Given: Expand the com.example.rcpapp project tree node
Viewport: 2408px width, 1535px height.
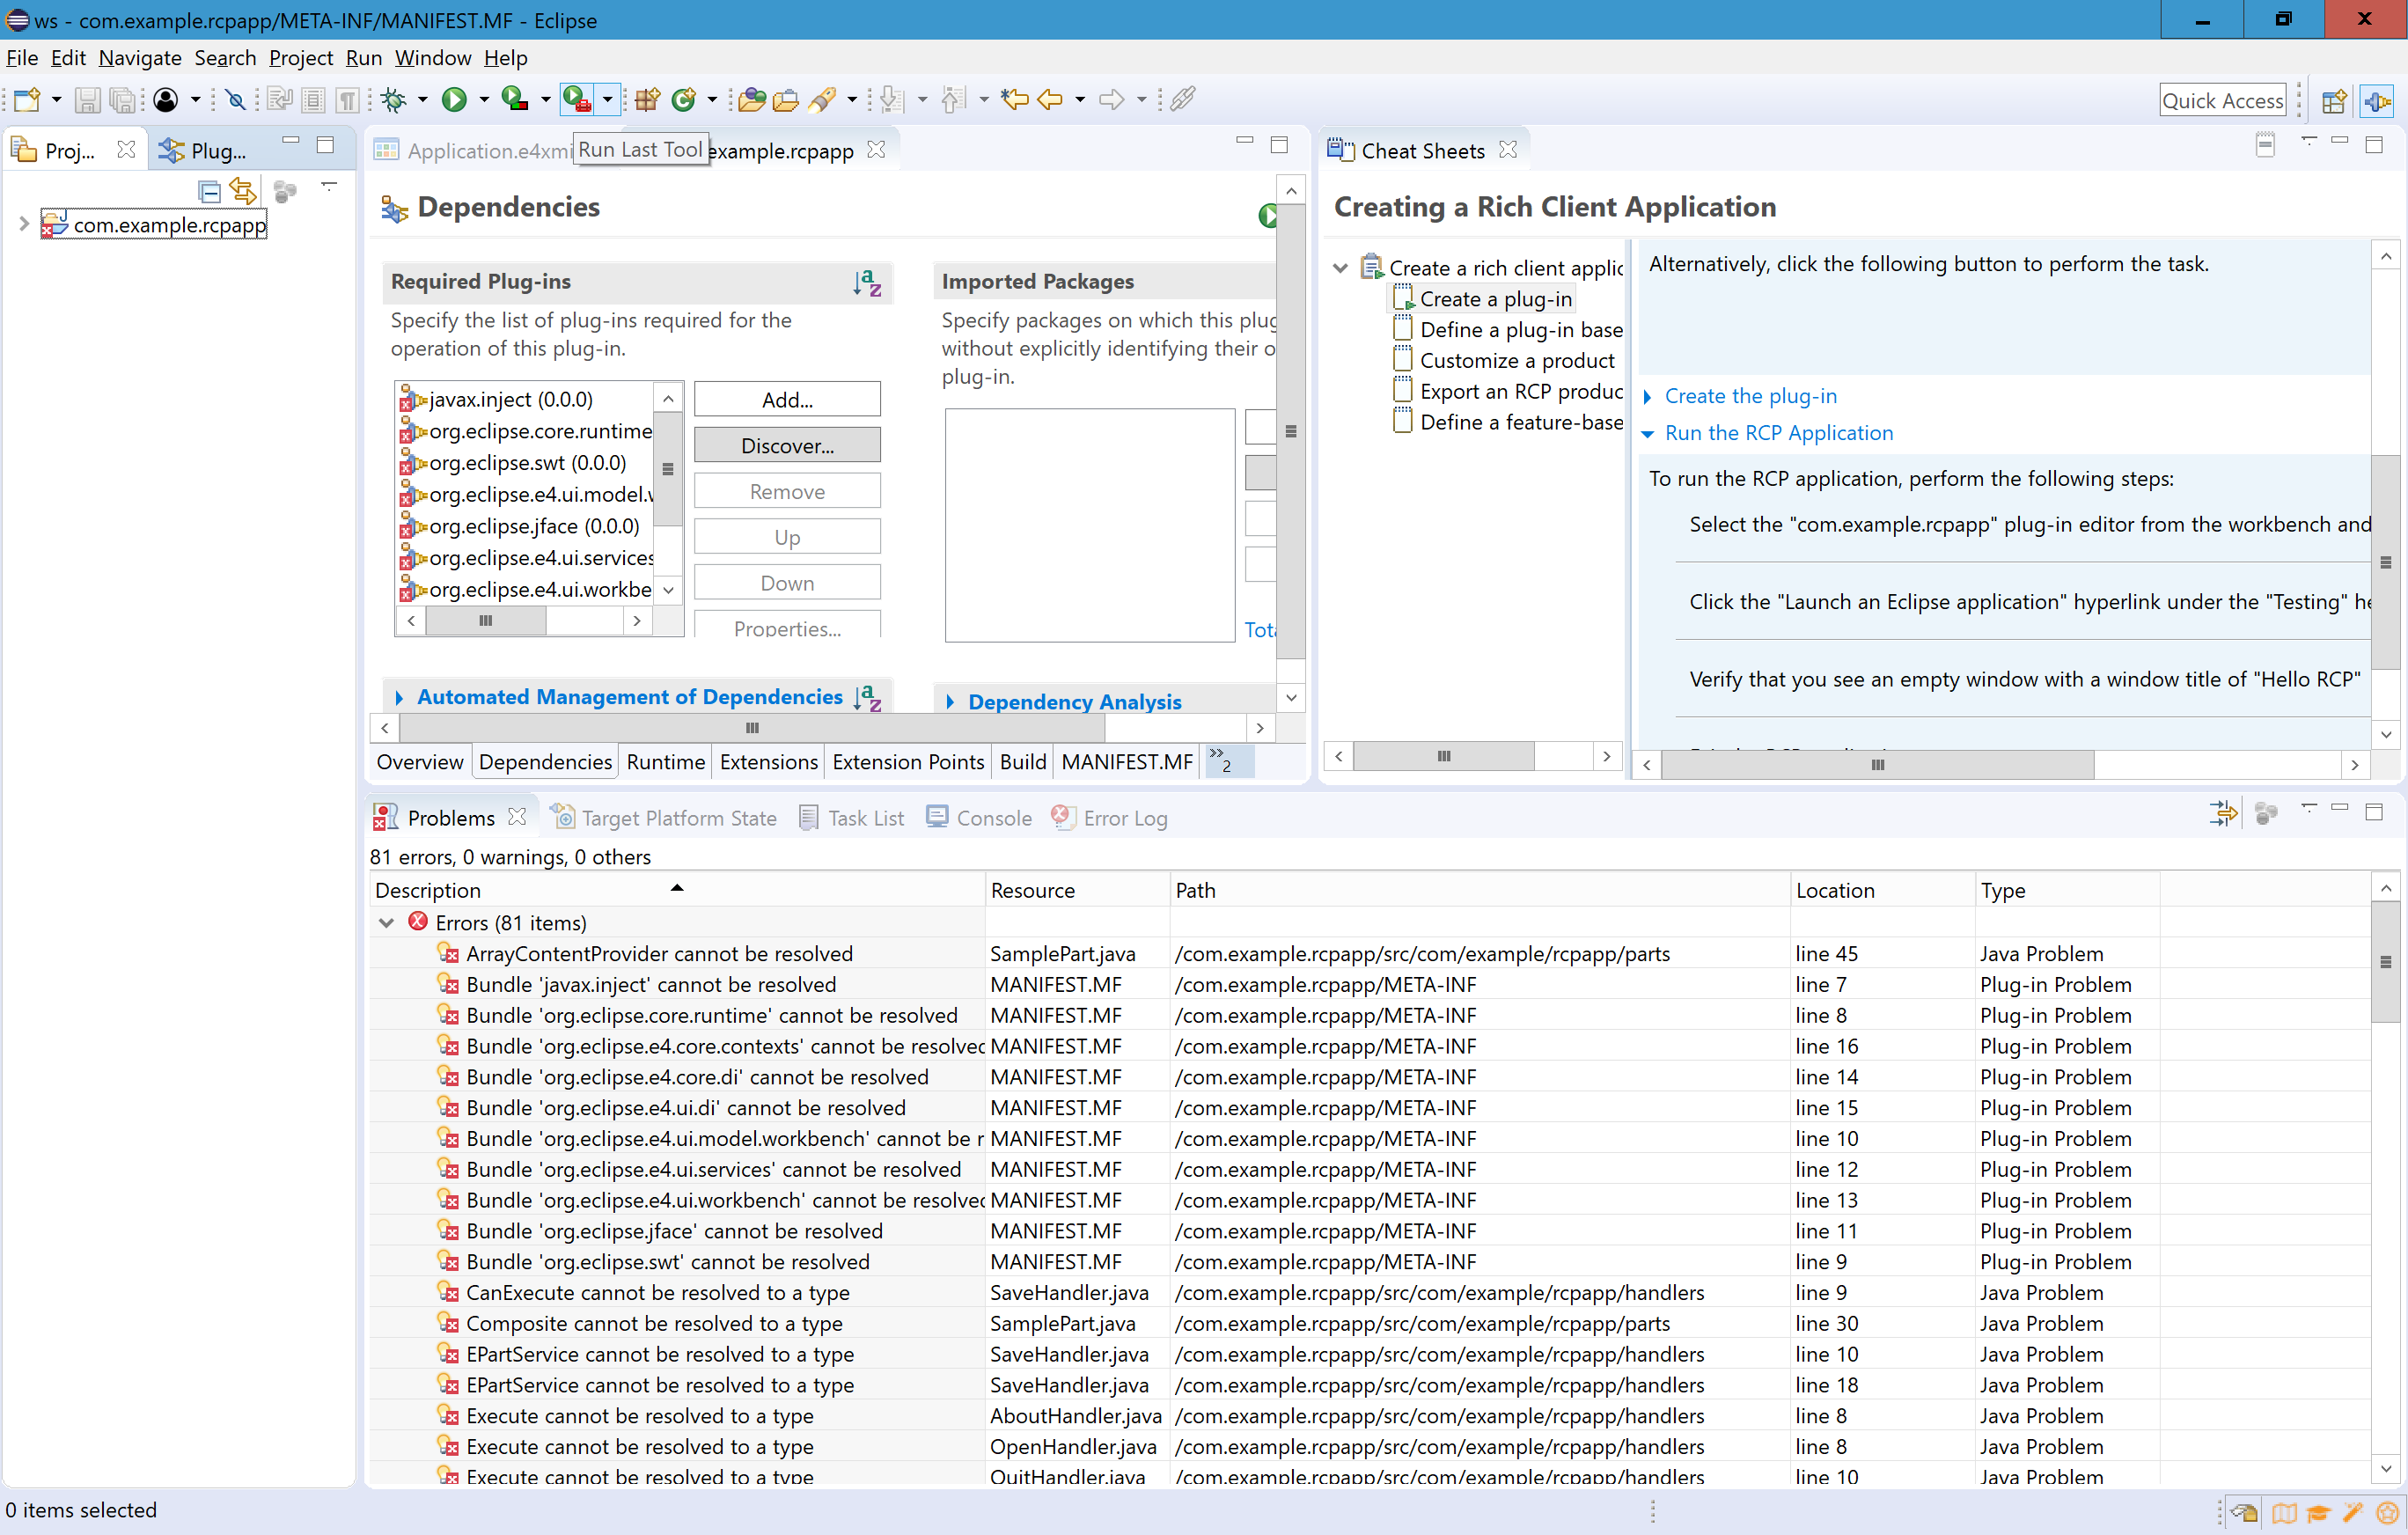Looking at the screenshot, I should pos(24,224).
